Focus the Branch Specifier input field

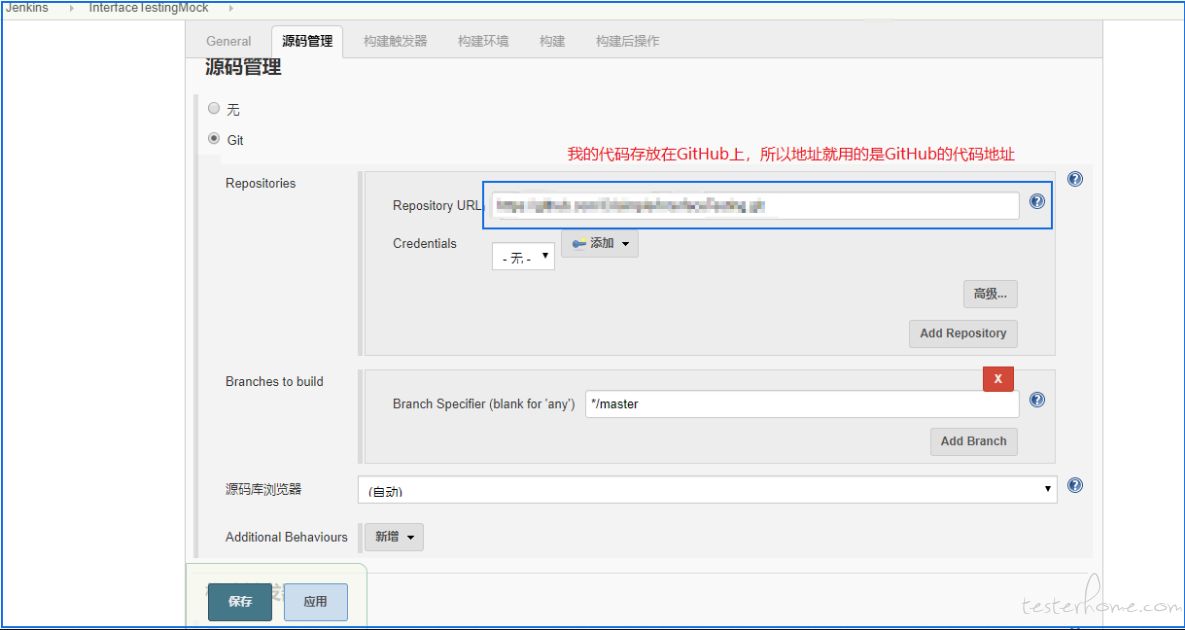coord(802,404)
